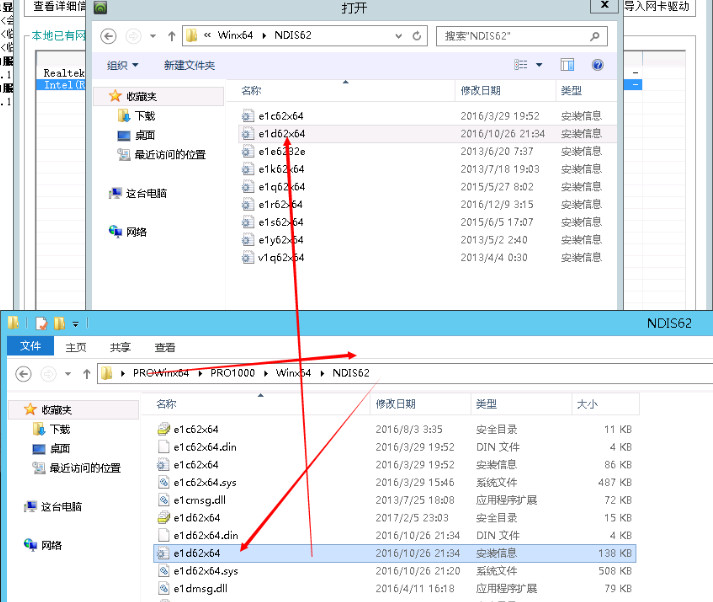Click the back arrow in Open dialog
This screenshot has width=713, height=602.
(111, 36)
